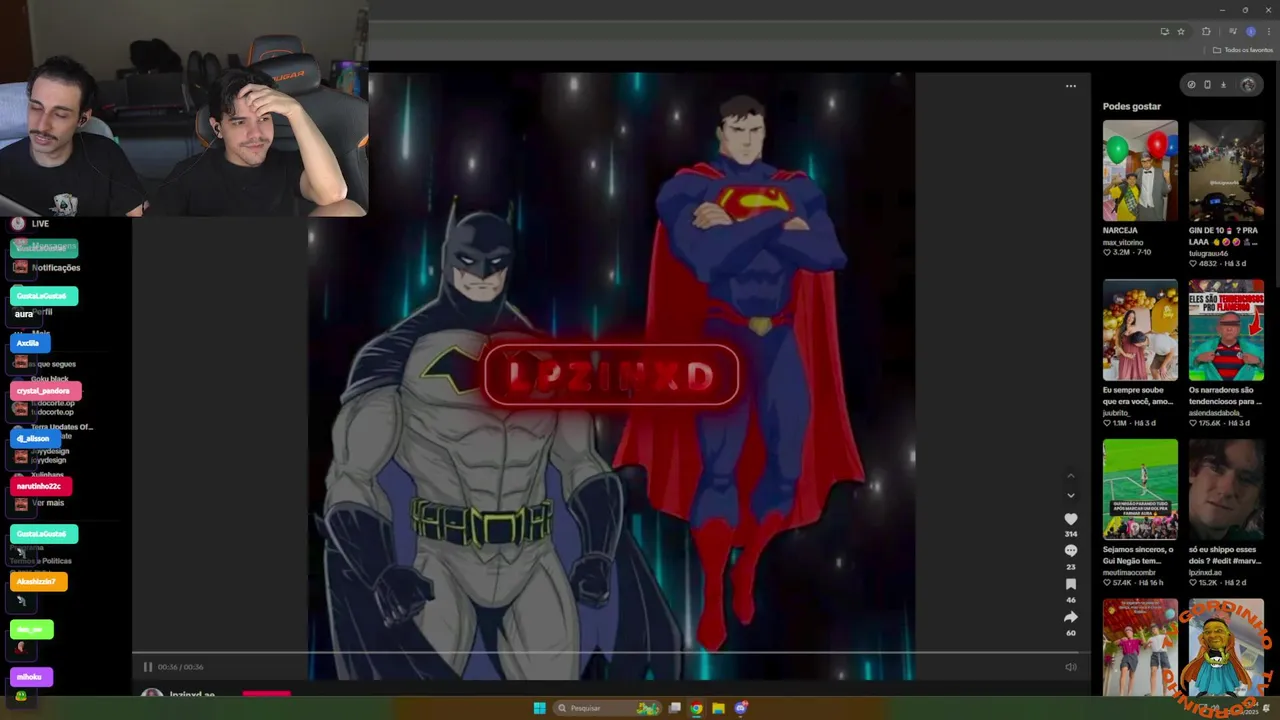Open the 'Eu sempre soube' video thumbnail
The height and width of the screenshot is (720, 1280).
(1140, 330)
